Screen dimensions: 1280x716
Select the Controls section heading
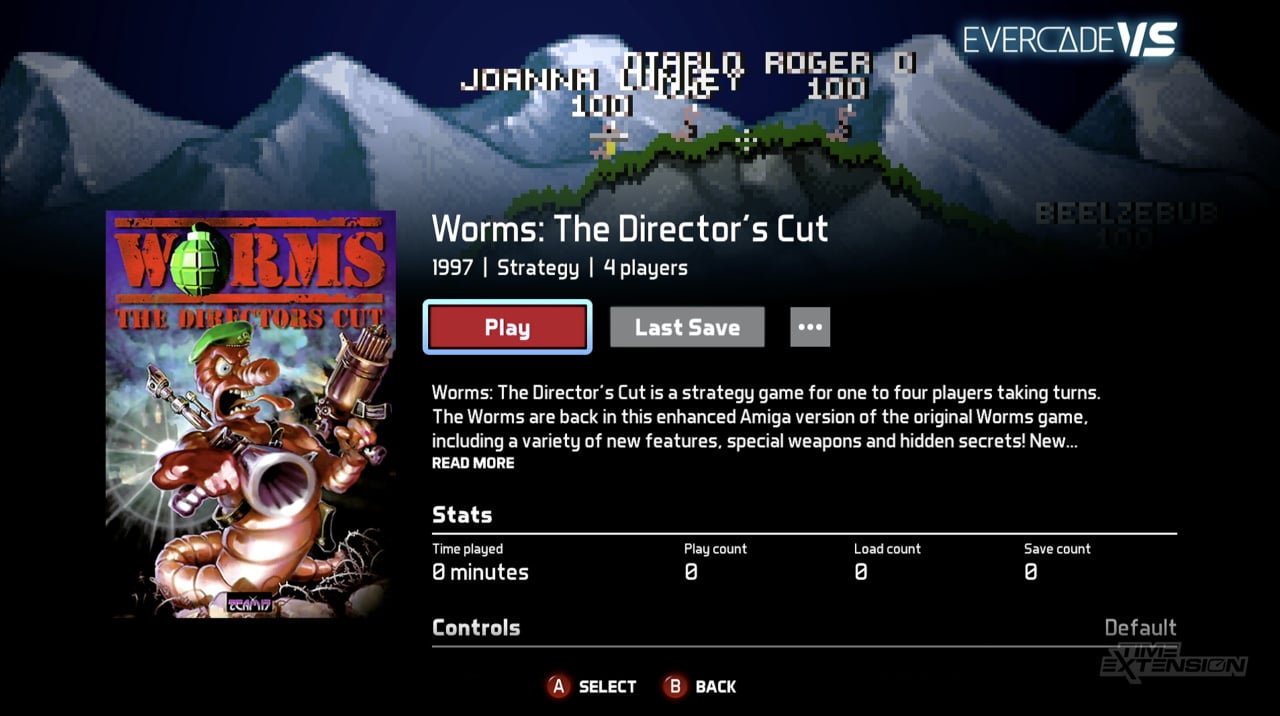coord(476,628)
